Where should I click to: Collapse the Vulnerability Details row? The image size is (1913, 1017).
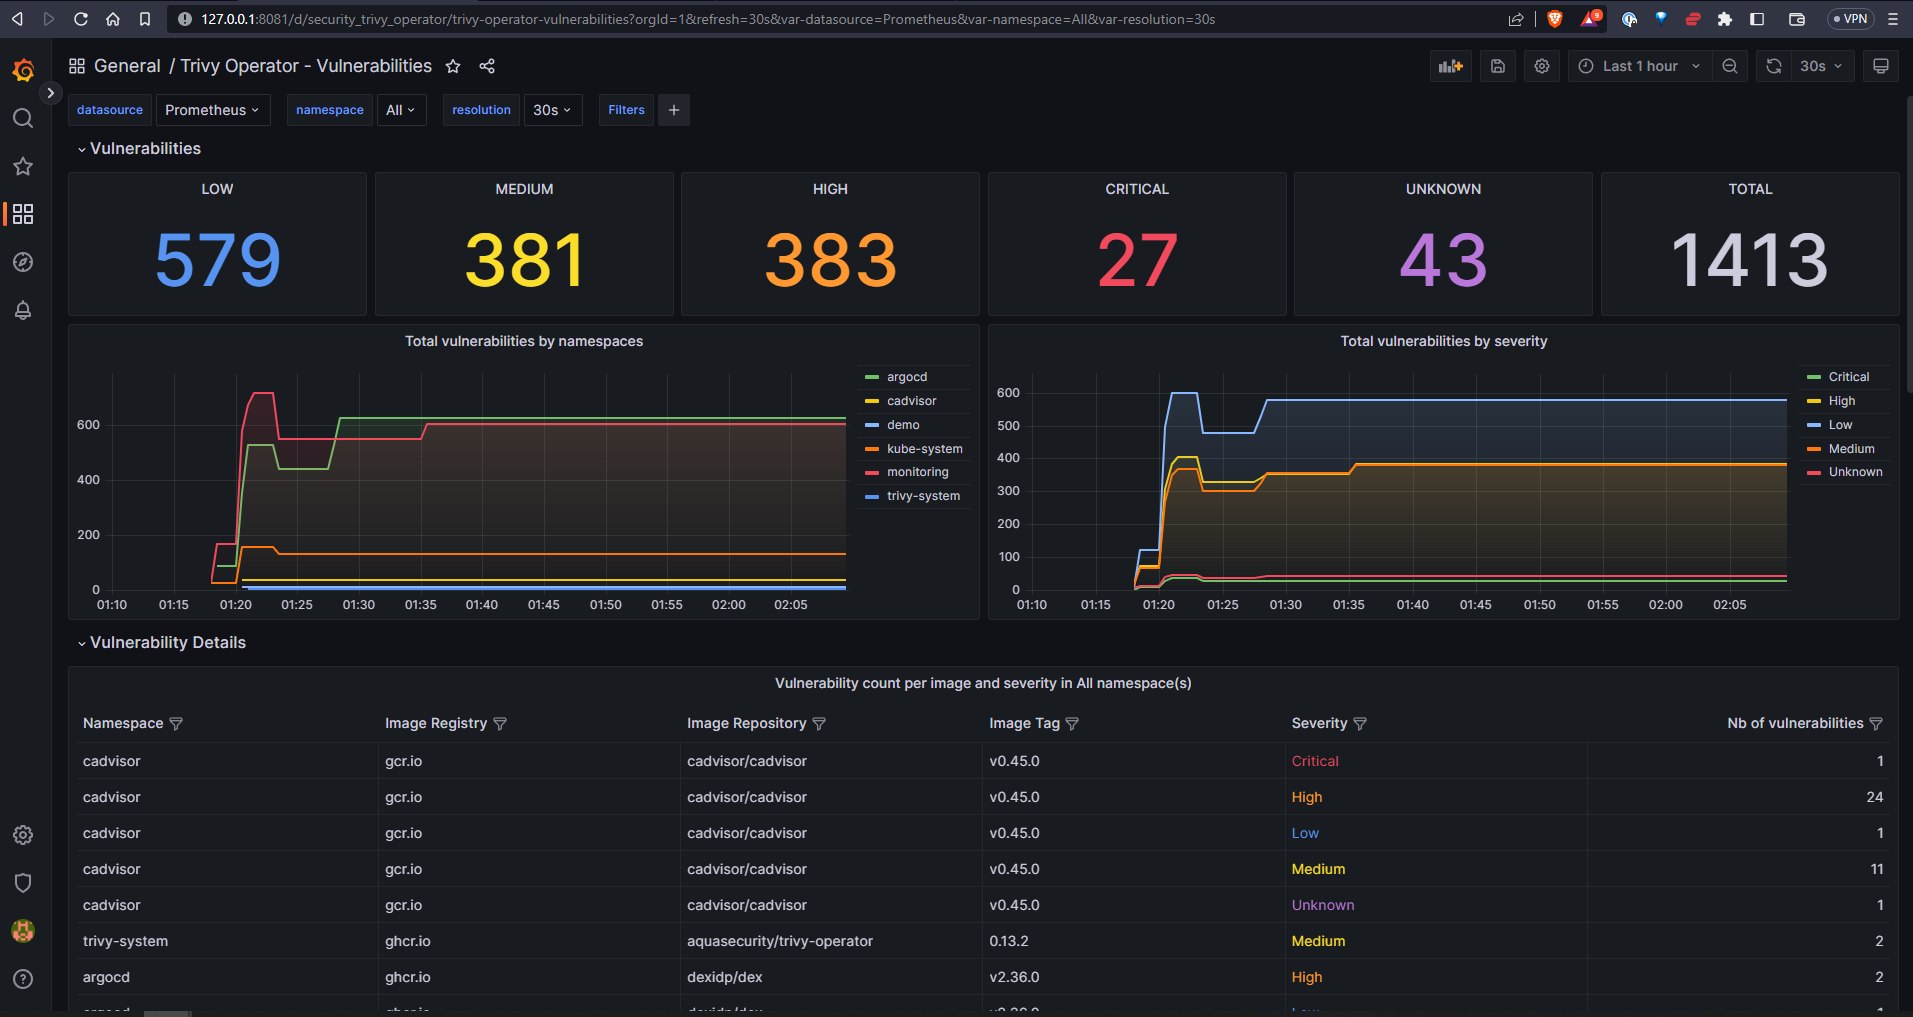click(161, 642)
